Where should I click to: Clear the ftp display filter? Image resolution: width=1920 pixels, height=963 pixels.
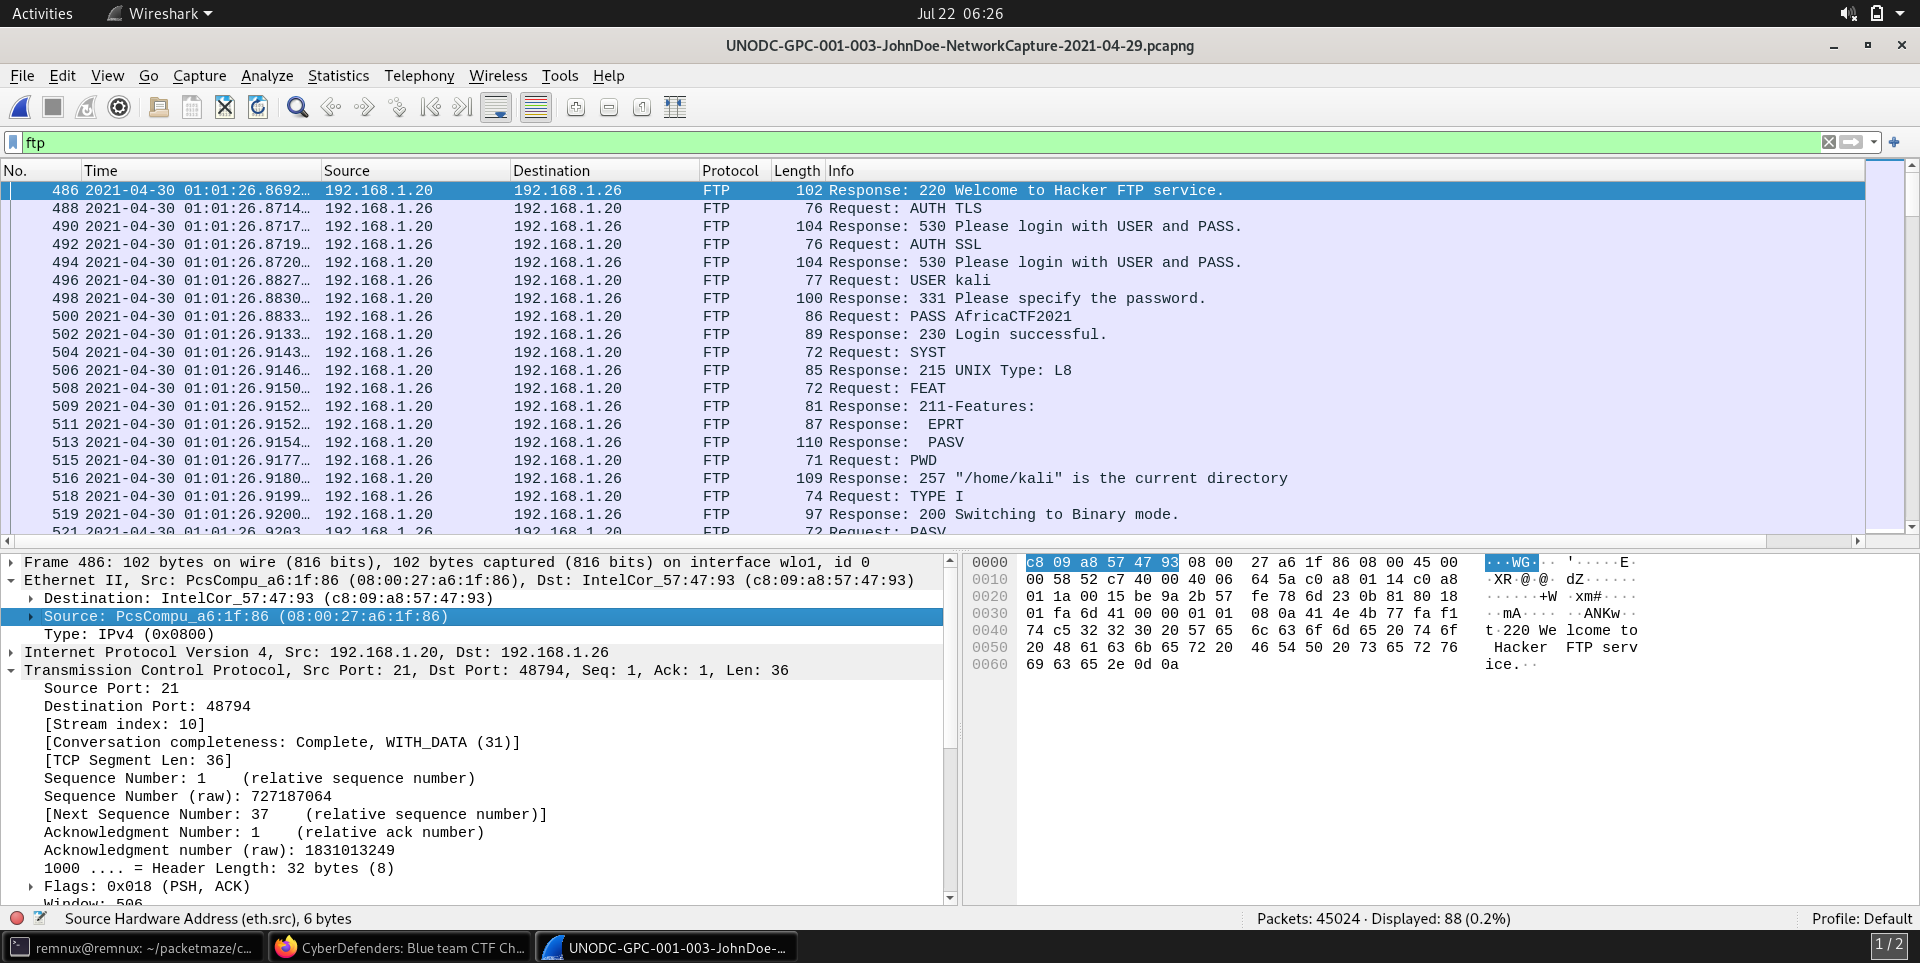[x=1828, y=142]
